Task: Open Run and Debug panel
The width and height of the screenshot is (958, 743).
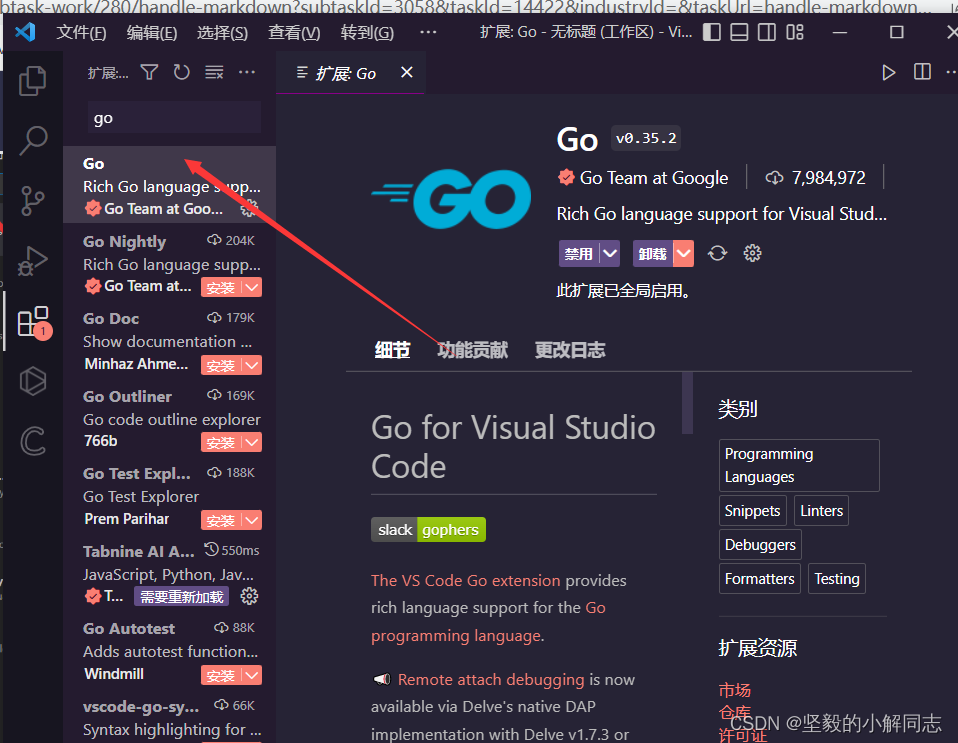Action: pos(32,261)
